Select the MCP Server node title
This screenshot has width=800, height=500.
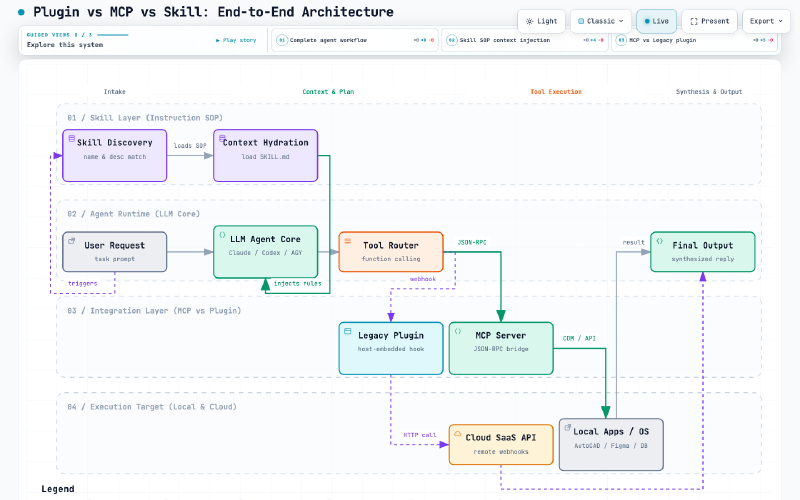[501, 336]
